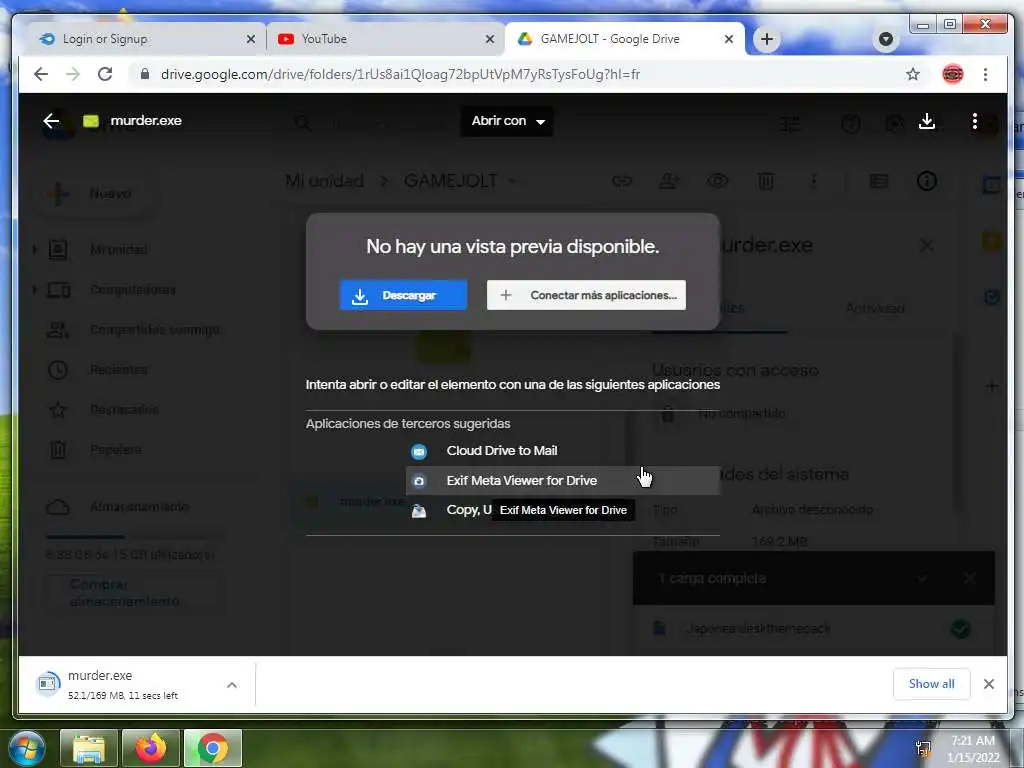The height and width of the screenshot is (768, 1024).
Task: View the site lock icon info
Action: click(145, 74)
